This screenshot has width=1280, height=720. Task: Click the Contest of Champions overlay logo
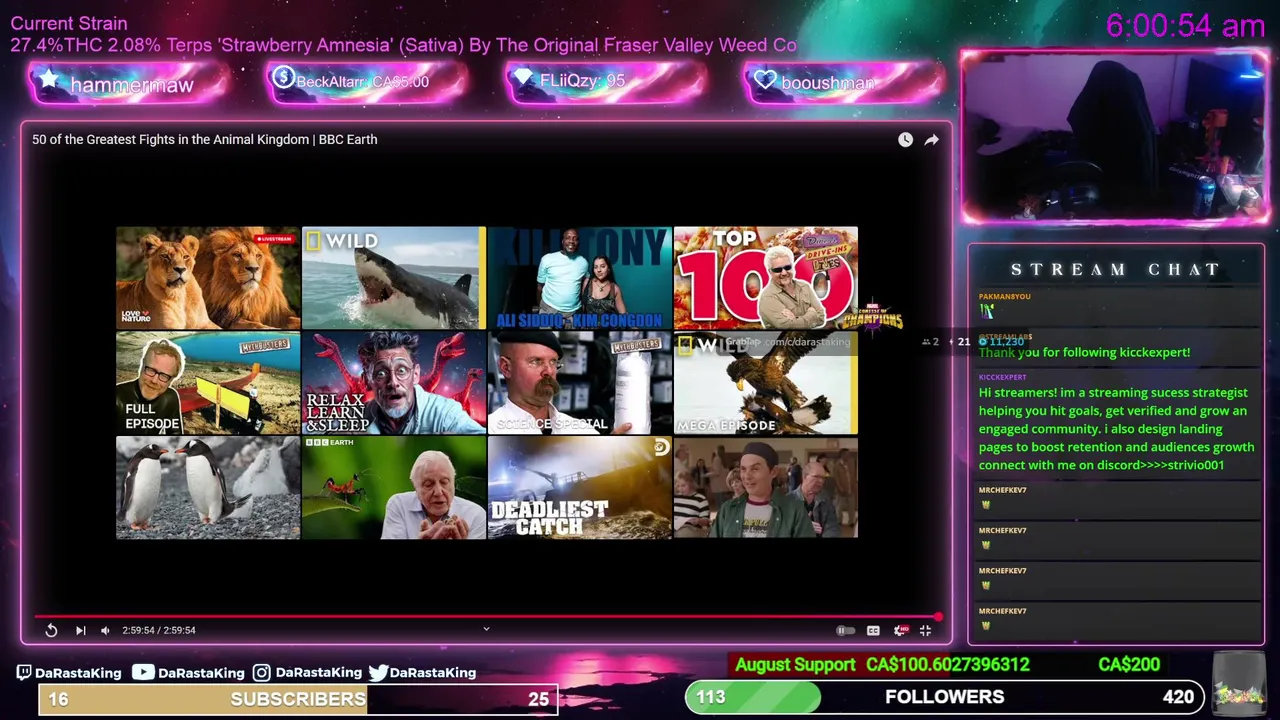pyautogui.click(x=872, y=316)
